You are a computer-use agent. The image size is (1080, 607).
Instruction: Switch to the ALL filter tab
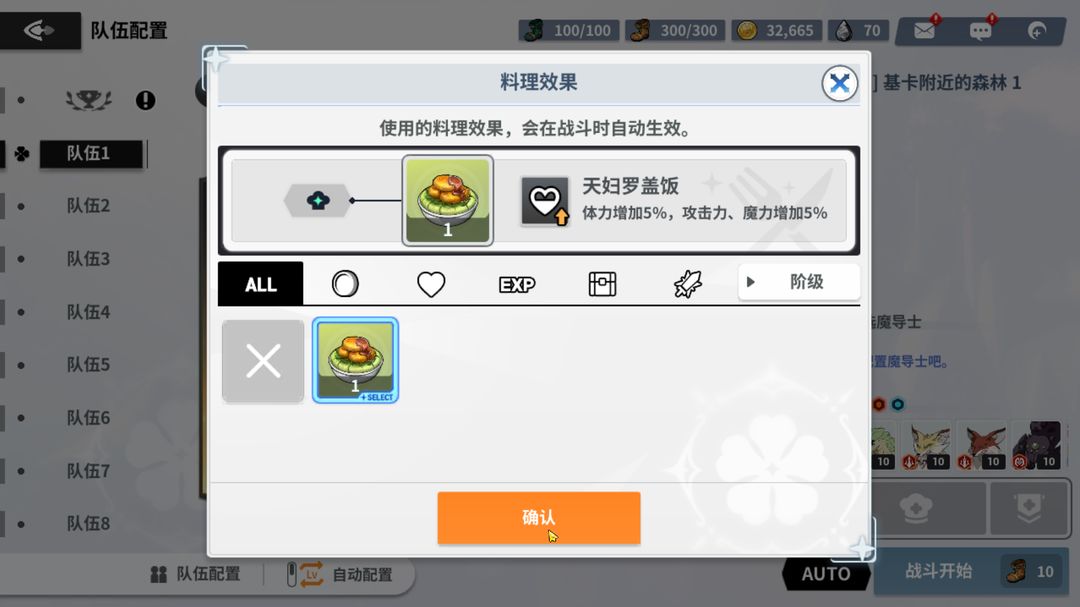pos(260,284)
